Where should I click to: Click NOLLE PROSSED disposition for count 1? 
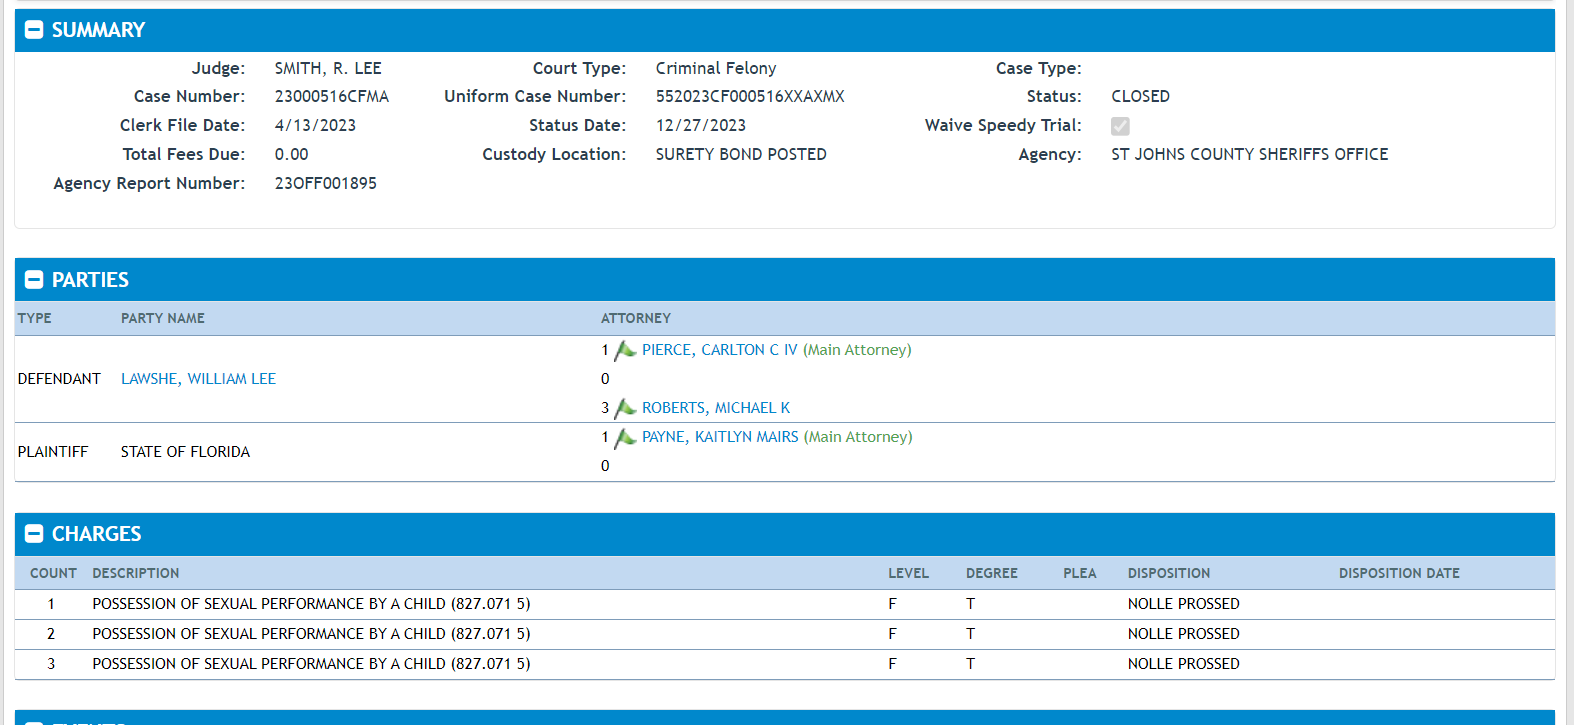(1184, 604)
